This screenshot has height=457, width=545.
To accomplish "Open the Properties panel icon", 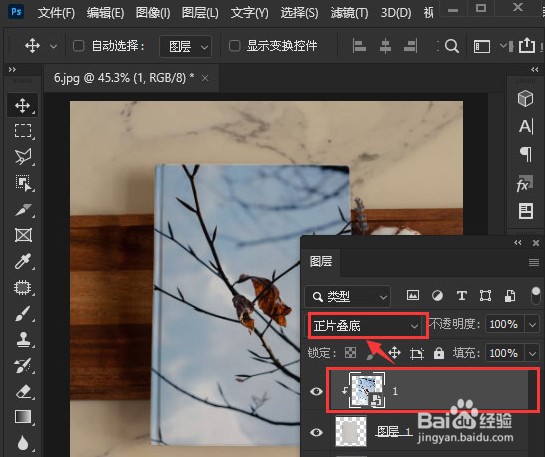I will coord(526,211).
